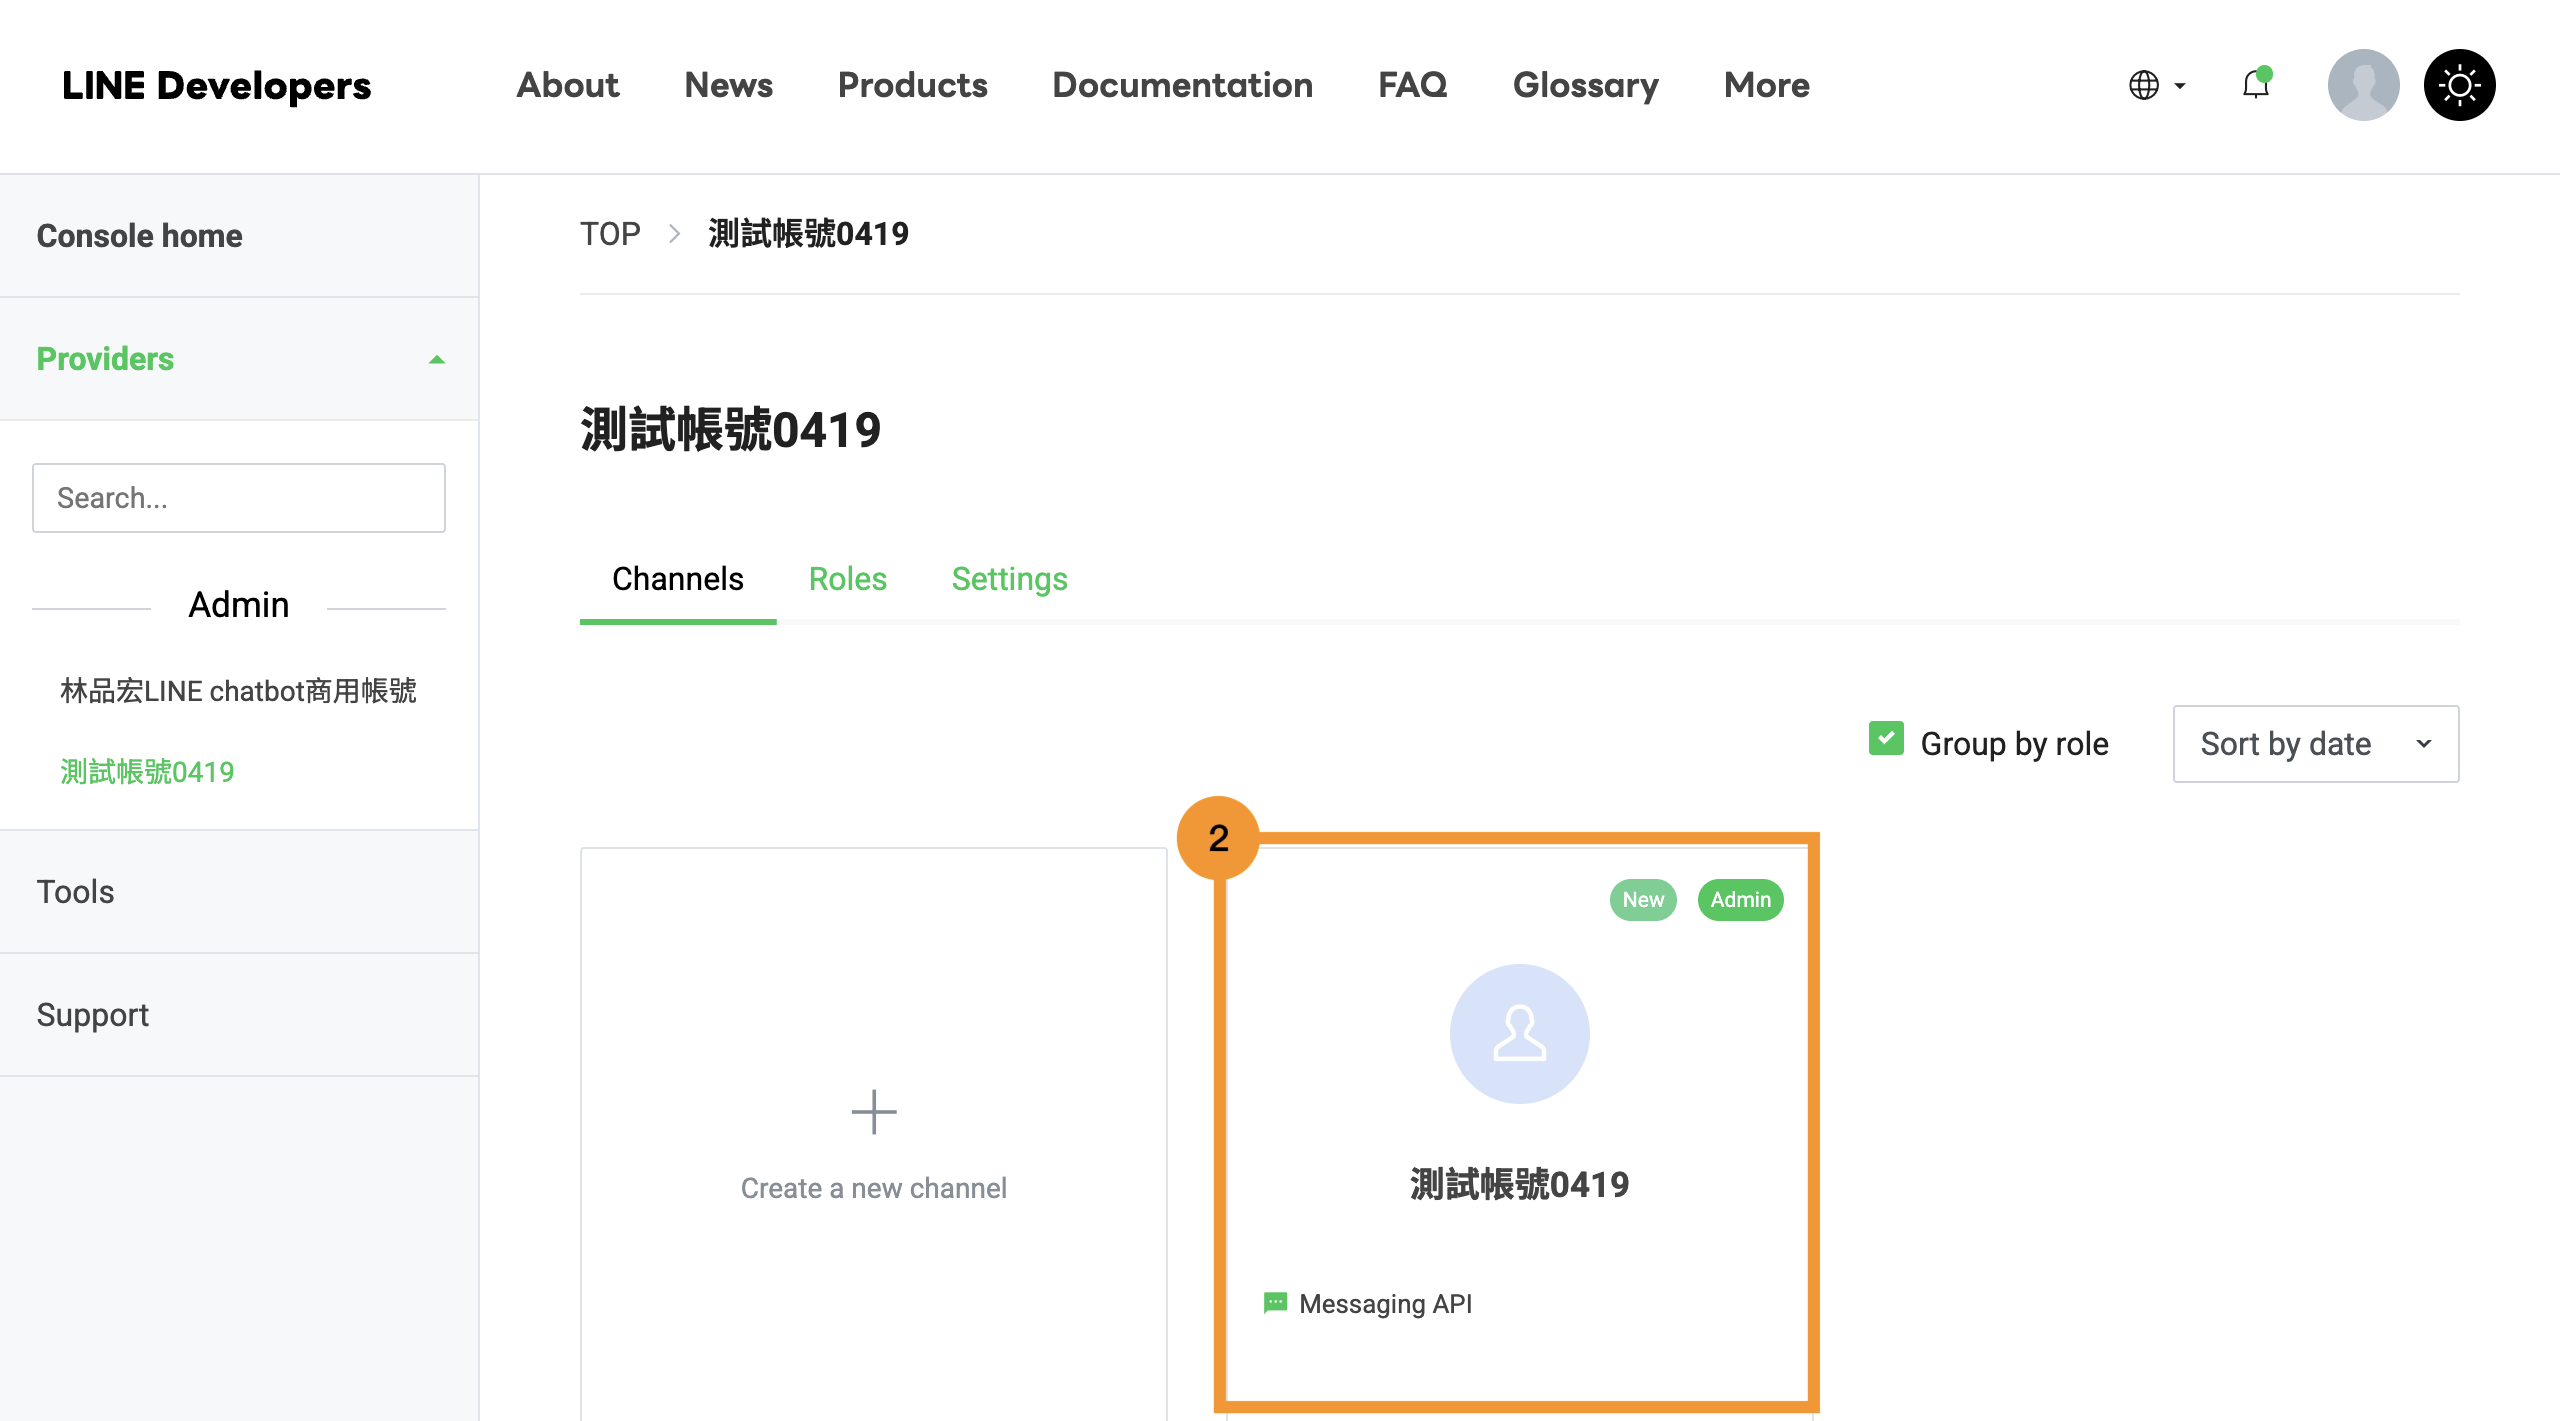Expand the More menu item
The width and height of the screenshot is (2560, 1421).
(1766, 85)
